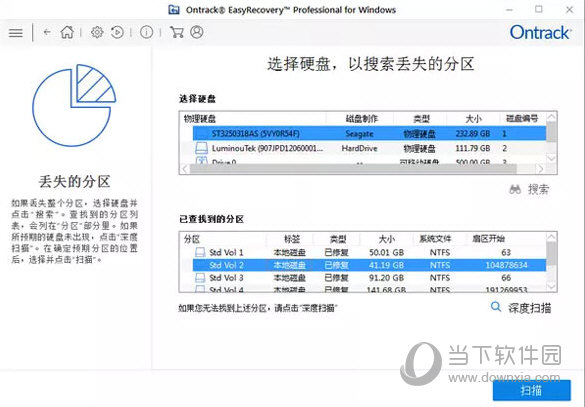This screenshot has height=407, width=585.
Task: Select partition Std Vol 2
Action: (x=369, y=265)
